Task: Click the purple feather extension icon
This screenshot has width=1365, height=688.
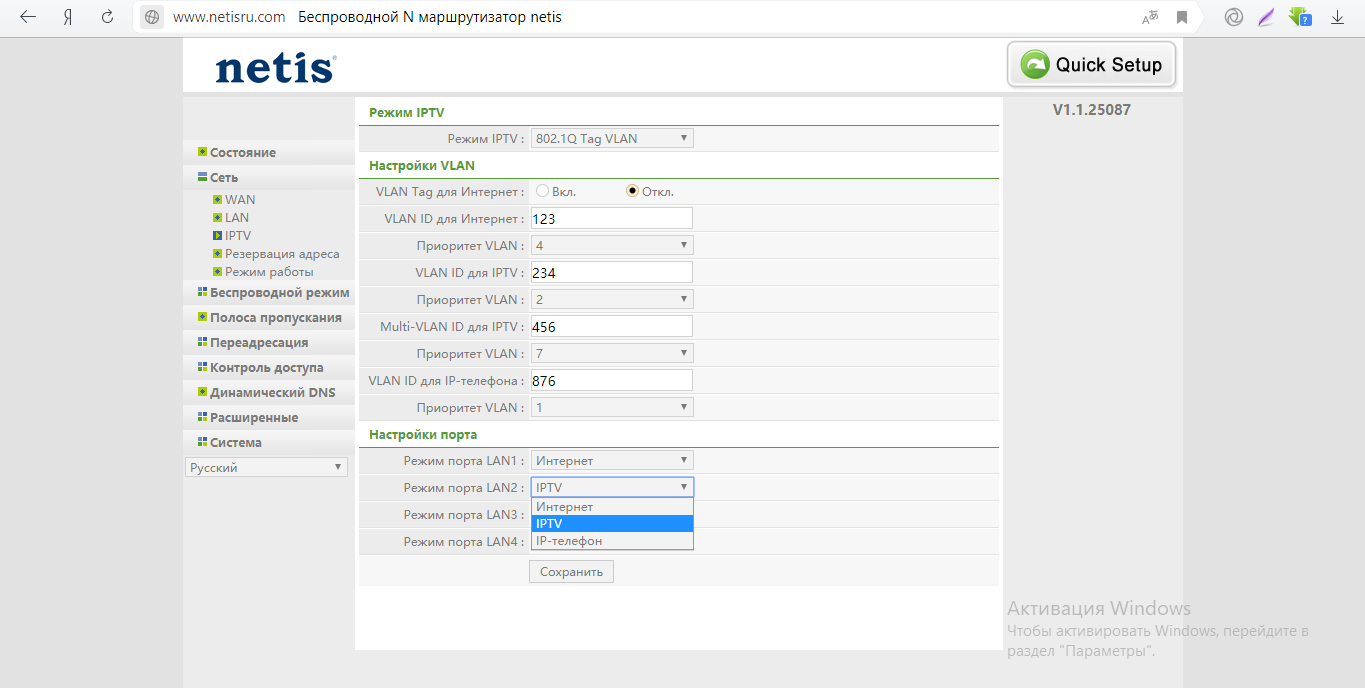Action: click(1266, 18)
